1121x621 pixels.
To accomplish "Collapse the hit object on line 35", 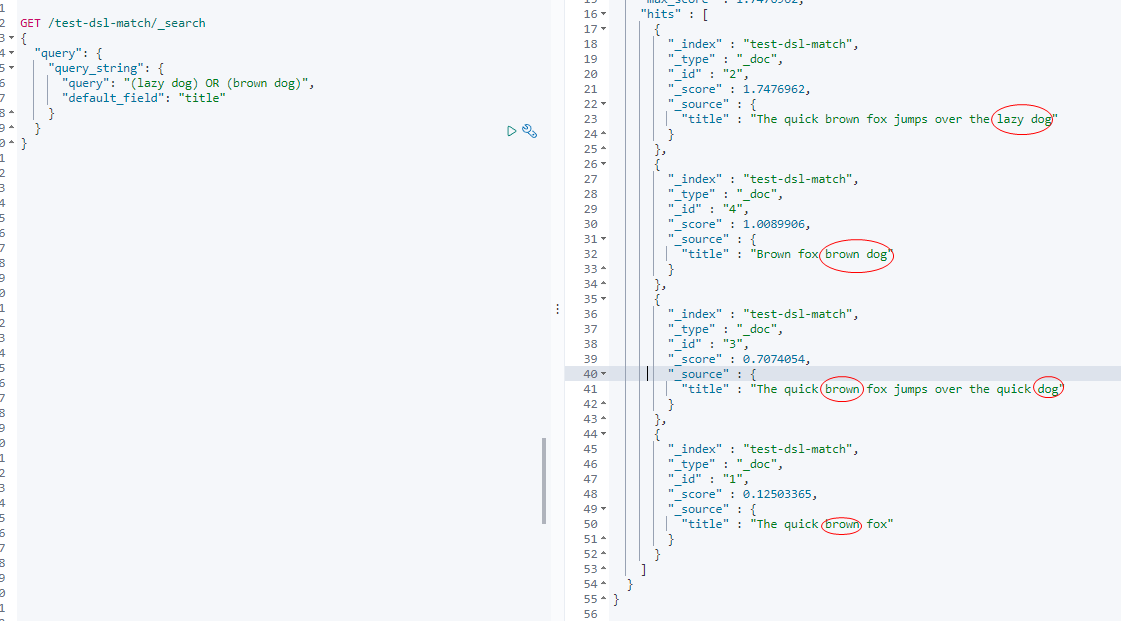I will (601, 298).
